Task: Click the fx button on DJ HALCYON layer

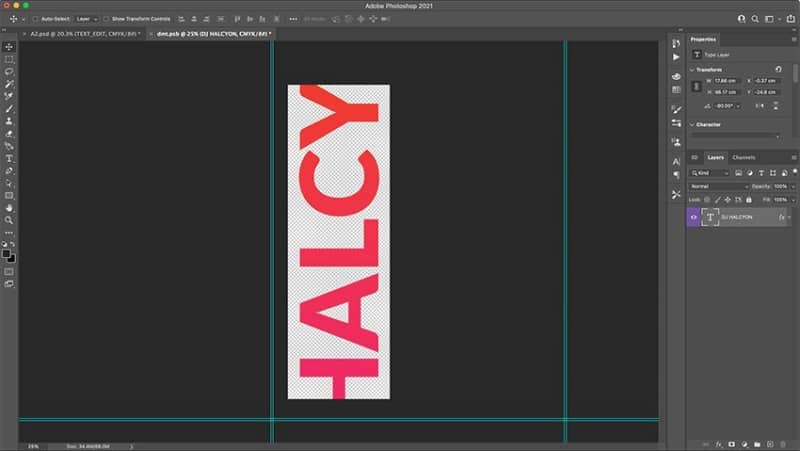Action: pos(781,217)
